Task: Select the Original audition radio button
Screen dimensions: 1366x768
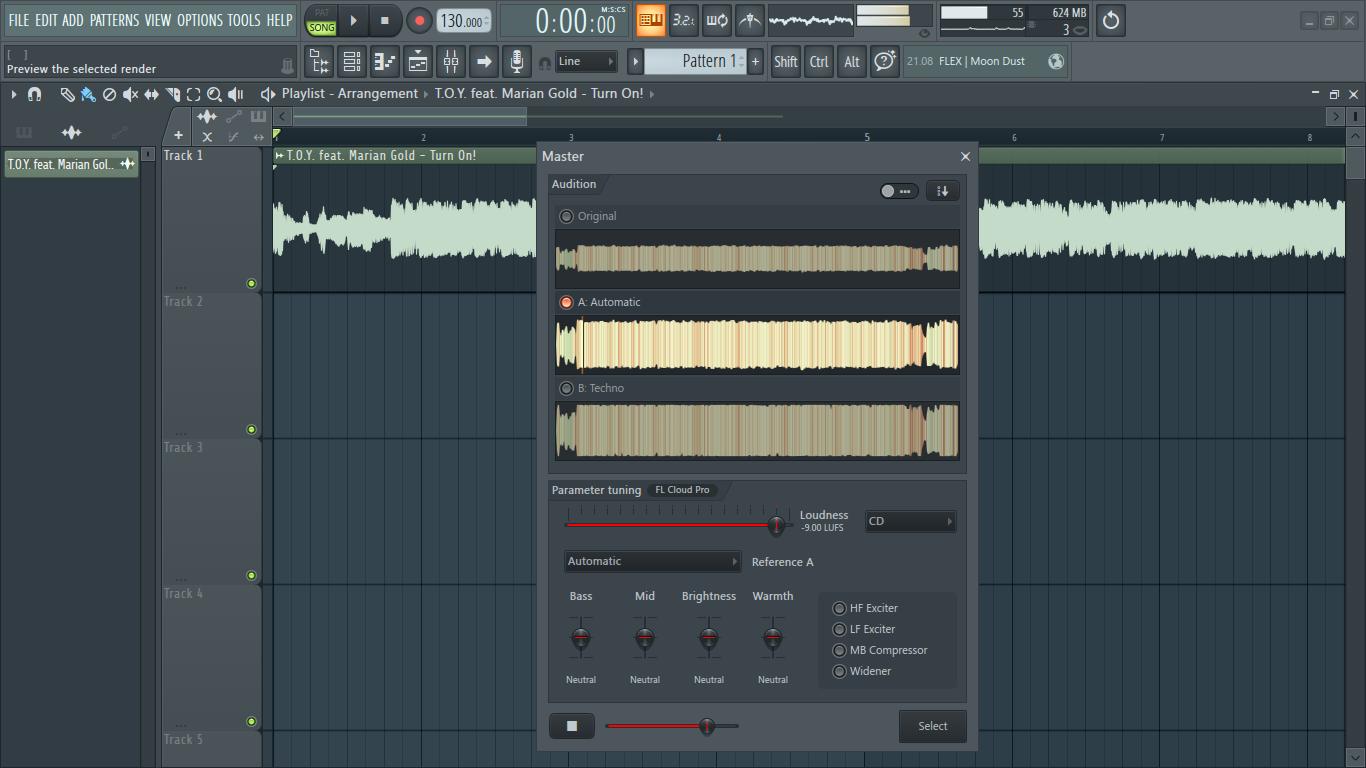Action: pos(566,216)
